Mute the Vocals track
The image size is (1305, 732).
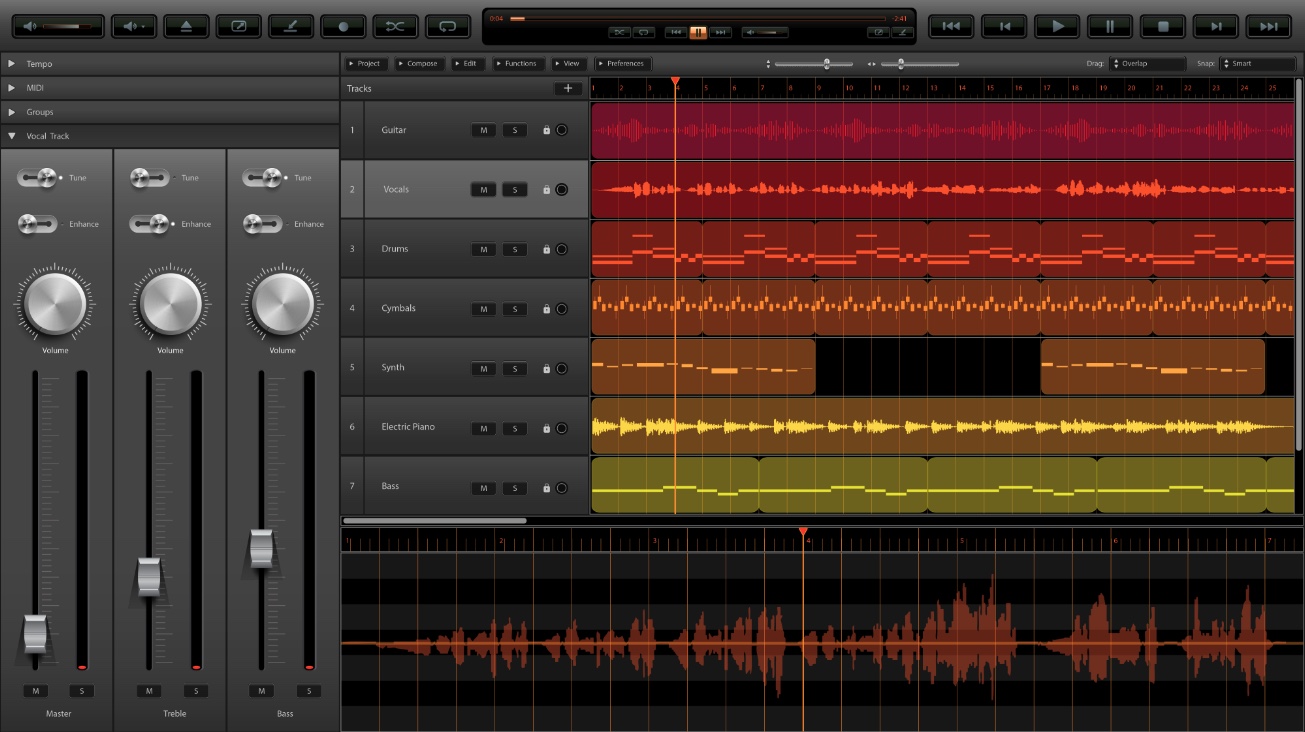[x=483, y=190]
